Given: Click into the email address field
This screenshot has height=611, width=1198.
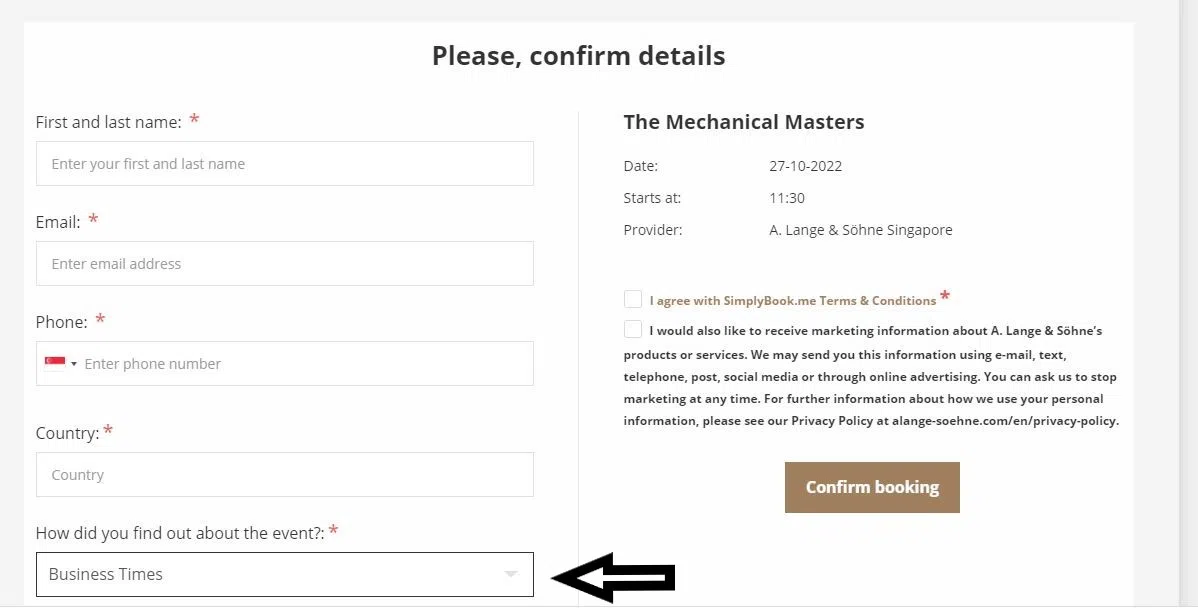Looking at the screenshot, I should pyautogui.click(x=284, y=263).
